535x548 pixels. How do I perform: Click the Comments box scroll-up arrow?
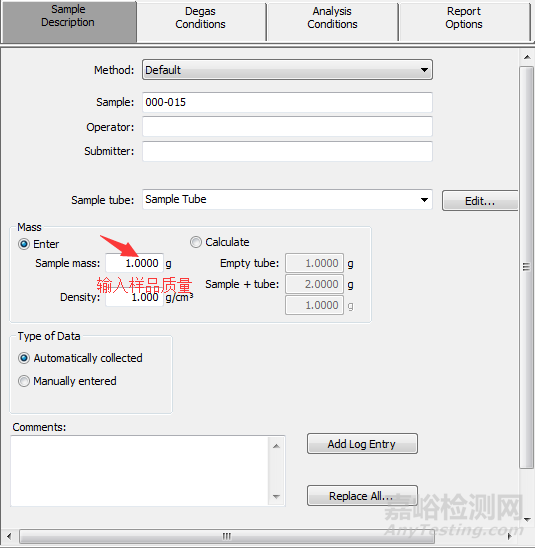pyautogui.click(x=276, y=446)
